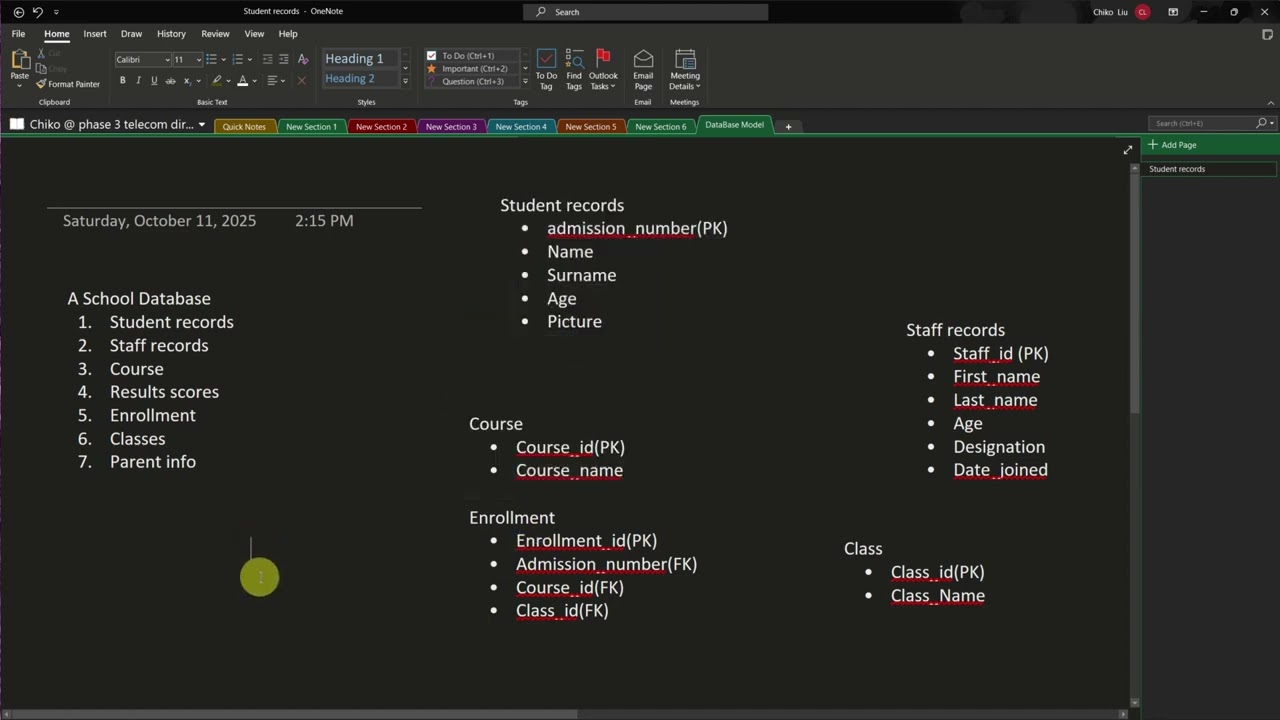Open the notebook dropdown Chiko @ phase 3
Viewport: 1280px width, 720px height.
[201, 125]
